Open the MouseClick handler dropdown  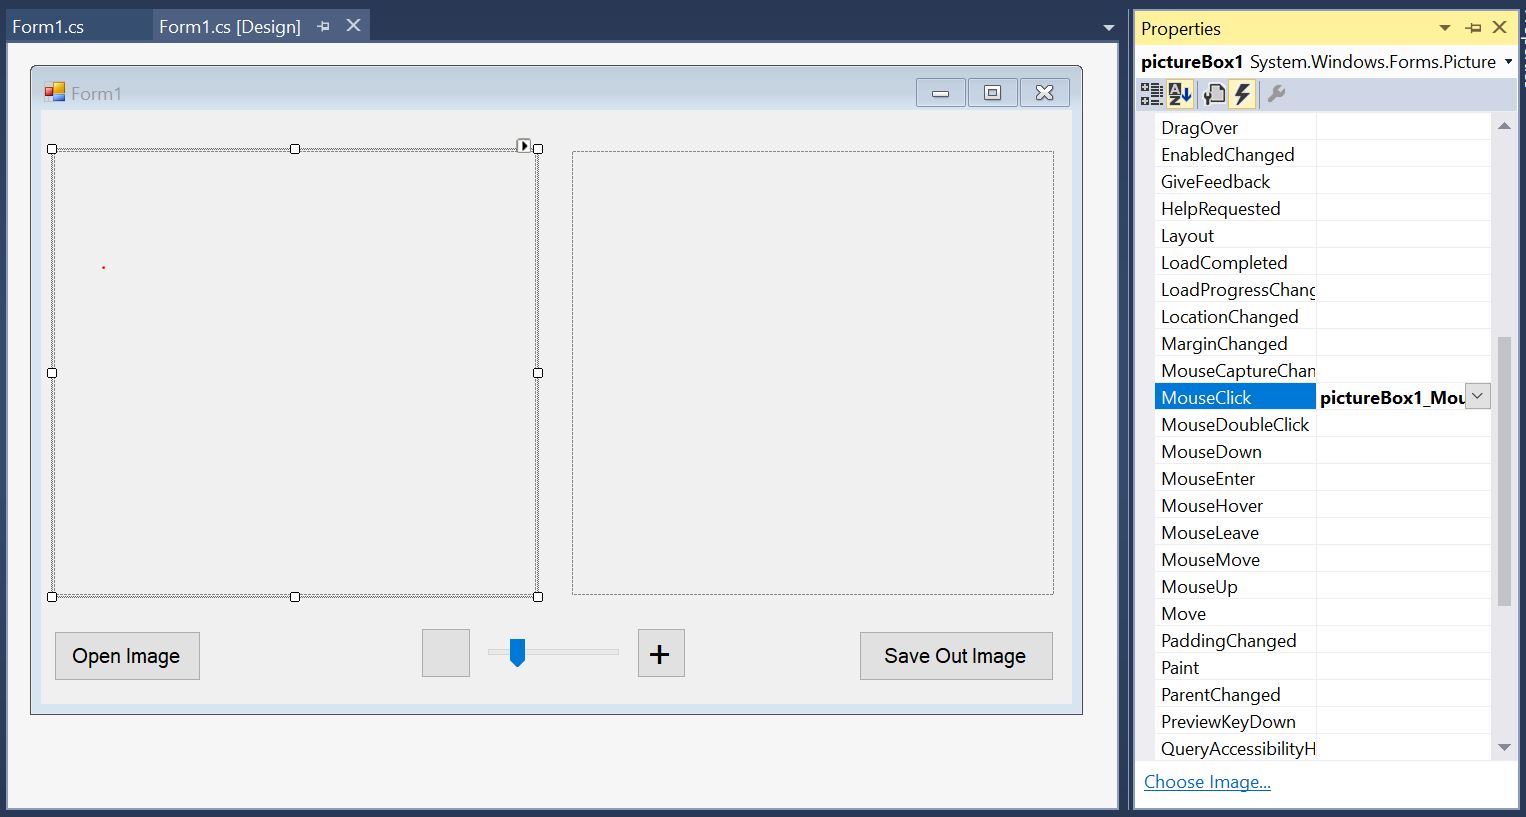(1477, 396)
